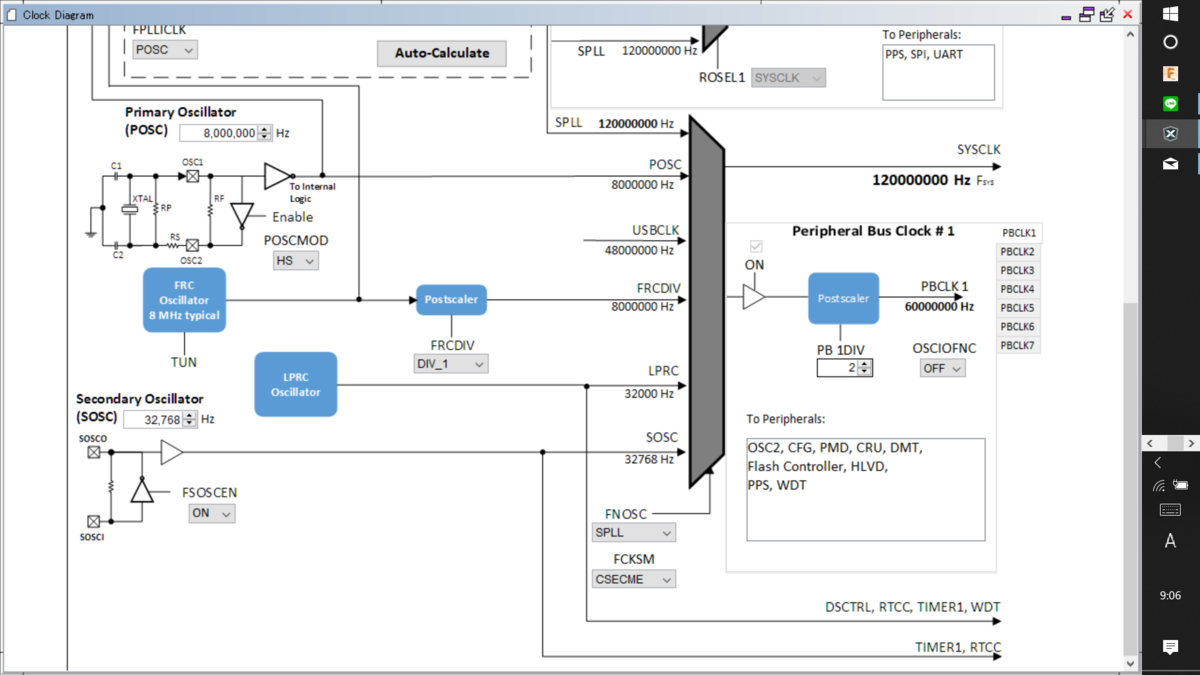1200x675 pixels.
Task: Click the cascade windows icon in title bar
Action: click(x=1086, y=15)
